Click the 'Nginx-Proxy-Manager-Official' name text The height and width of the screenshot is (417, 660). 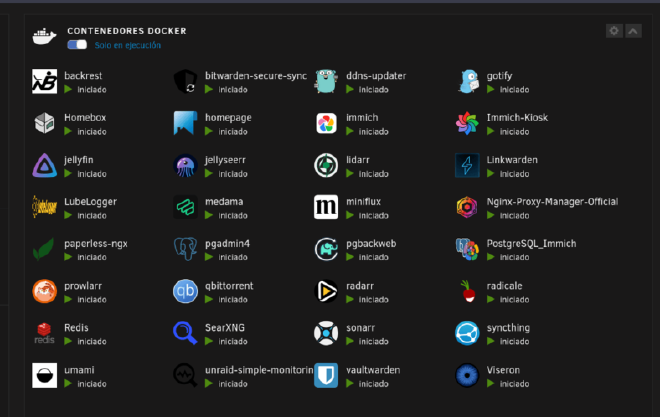pyautogui.click(x=552, y=202)
